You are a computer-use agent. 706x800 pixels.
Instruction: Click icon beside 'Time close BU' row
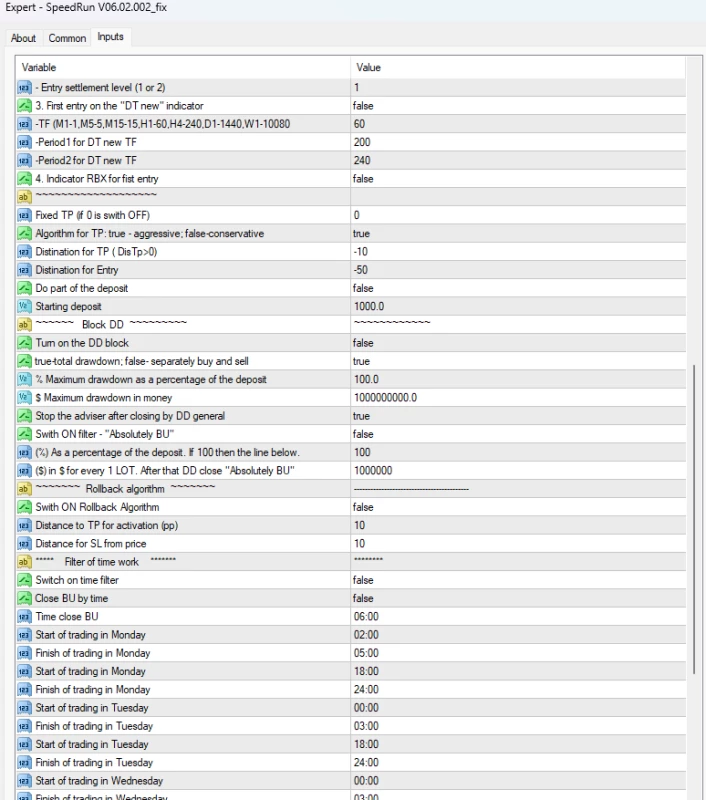click(x=25, y=617)
